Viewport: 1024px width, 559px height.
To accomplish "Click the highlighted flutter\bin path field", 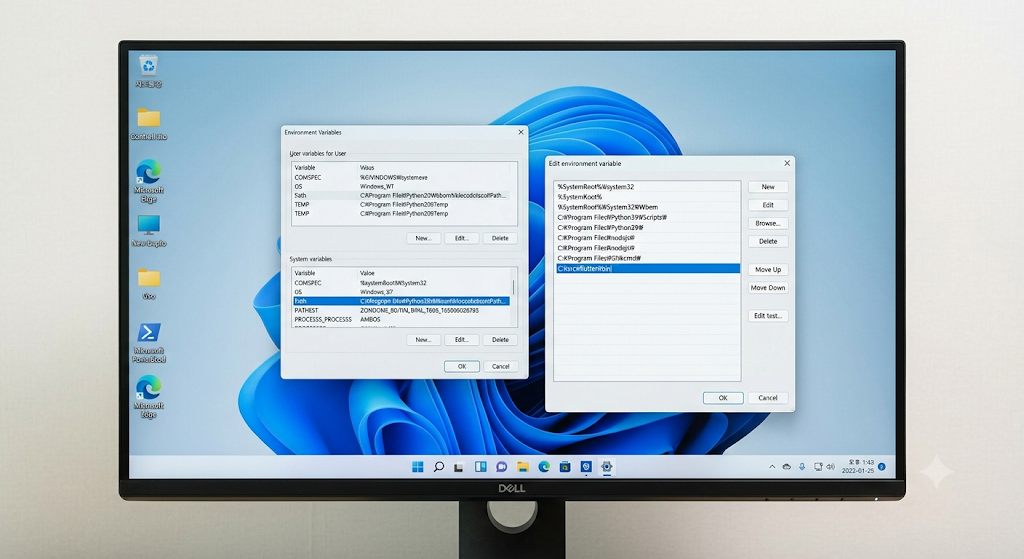I will [x=647, y=268].
